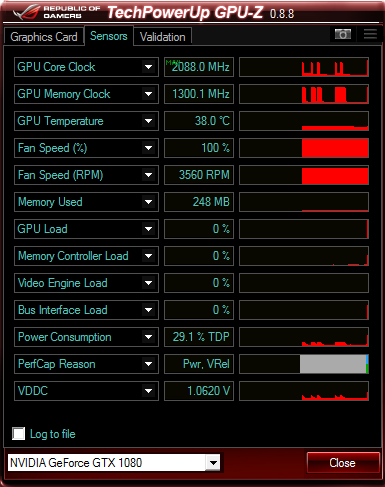Click the 29.1 % TDP value
385x487 pixels.
[x=199, y=337]
